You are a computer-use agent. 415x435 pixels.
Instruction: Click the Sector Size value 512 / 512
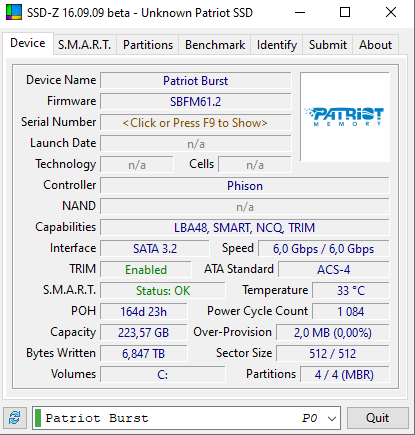pyautogui.click(x=333, y=354)
